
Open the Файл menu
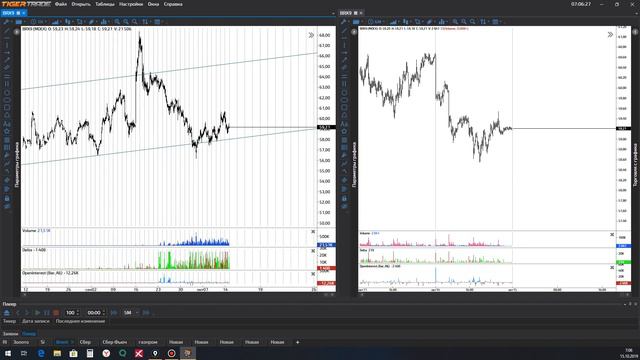tap(60, 4)
